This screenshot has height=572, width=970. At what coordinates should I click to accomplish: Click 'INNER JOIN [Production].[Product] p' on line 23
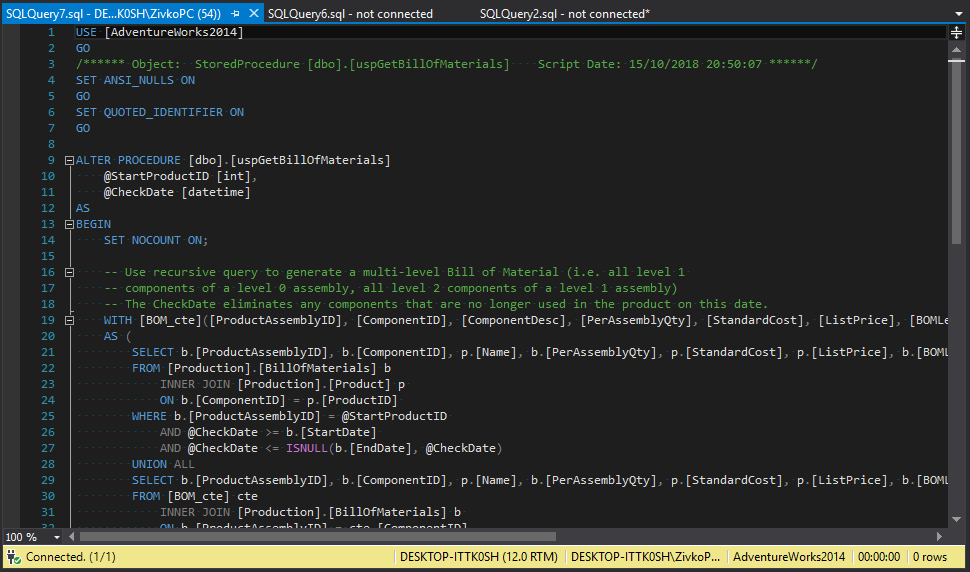click(283, 385)
